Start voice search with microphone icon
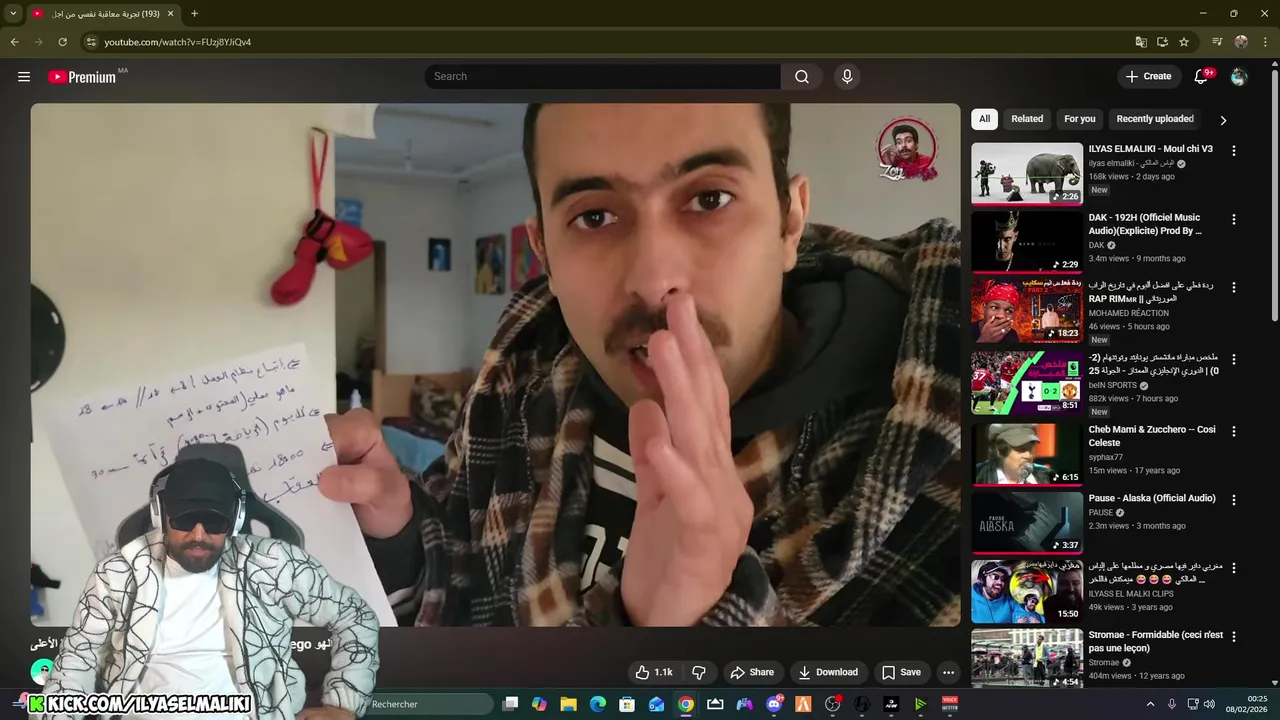This screenshot has height=720, width=1280. tap(847, 77)
